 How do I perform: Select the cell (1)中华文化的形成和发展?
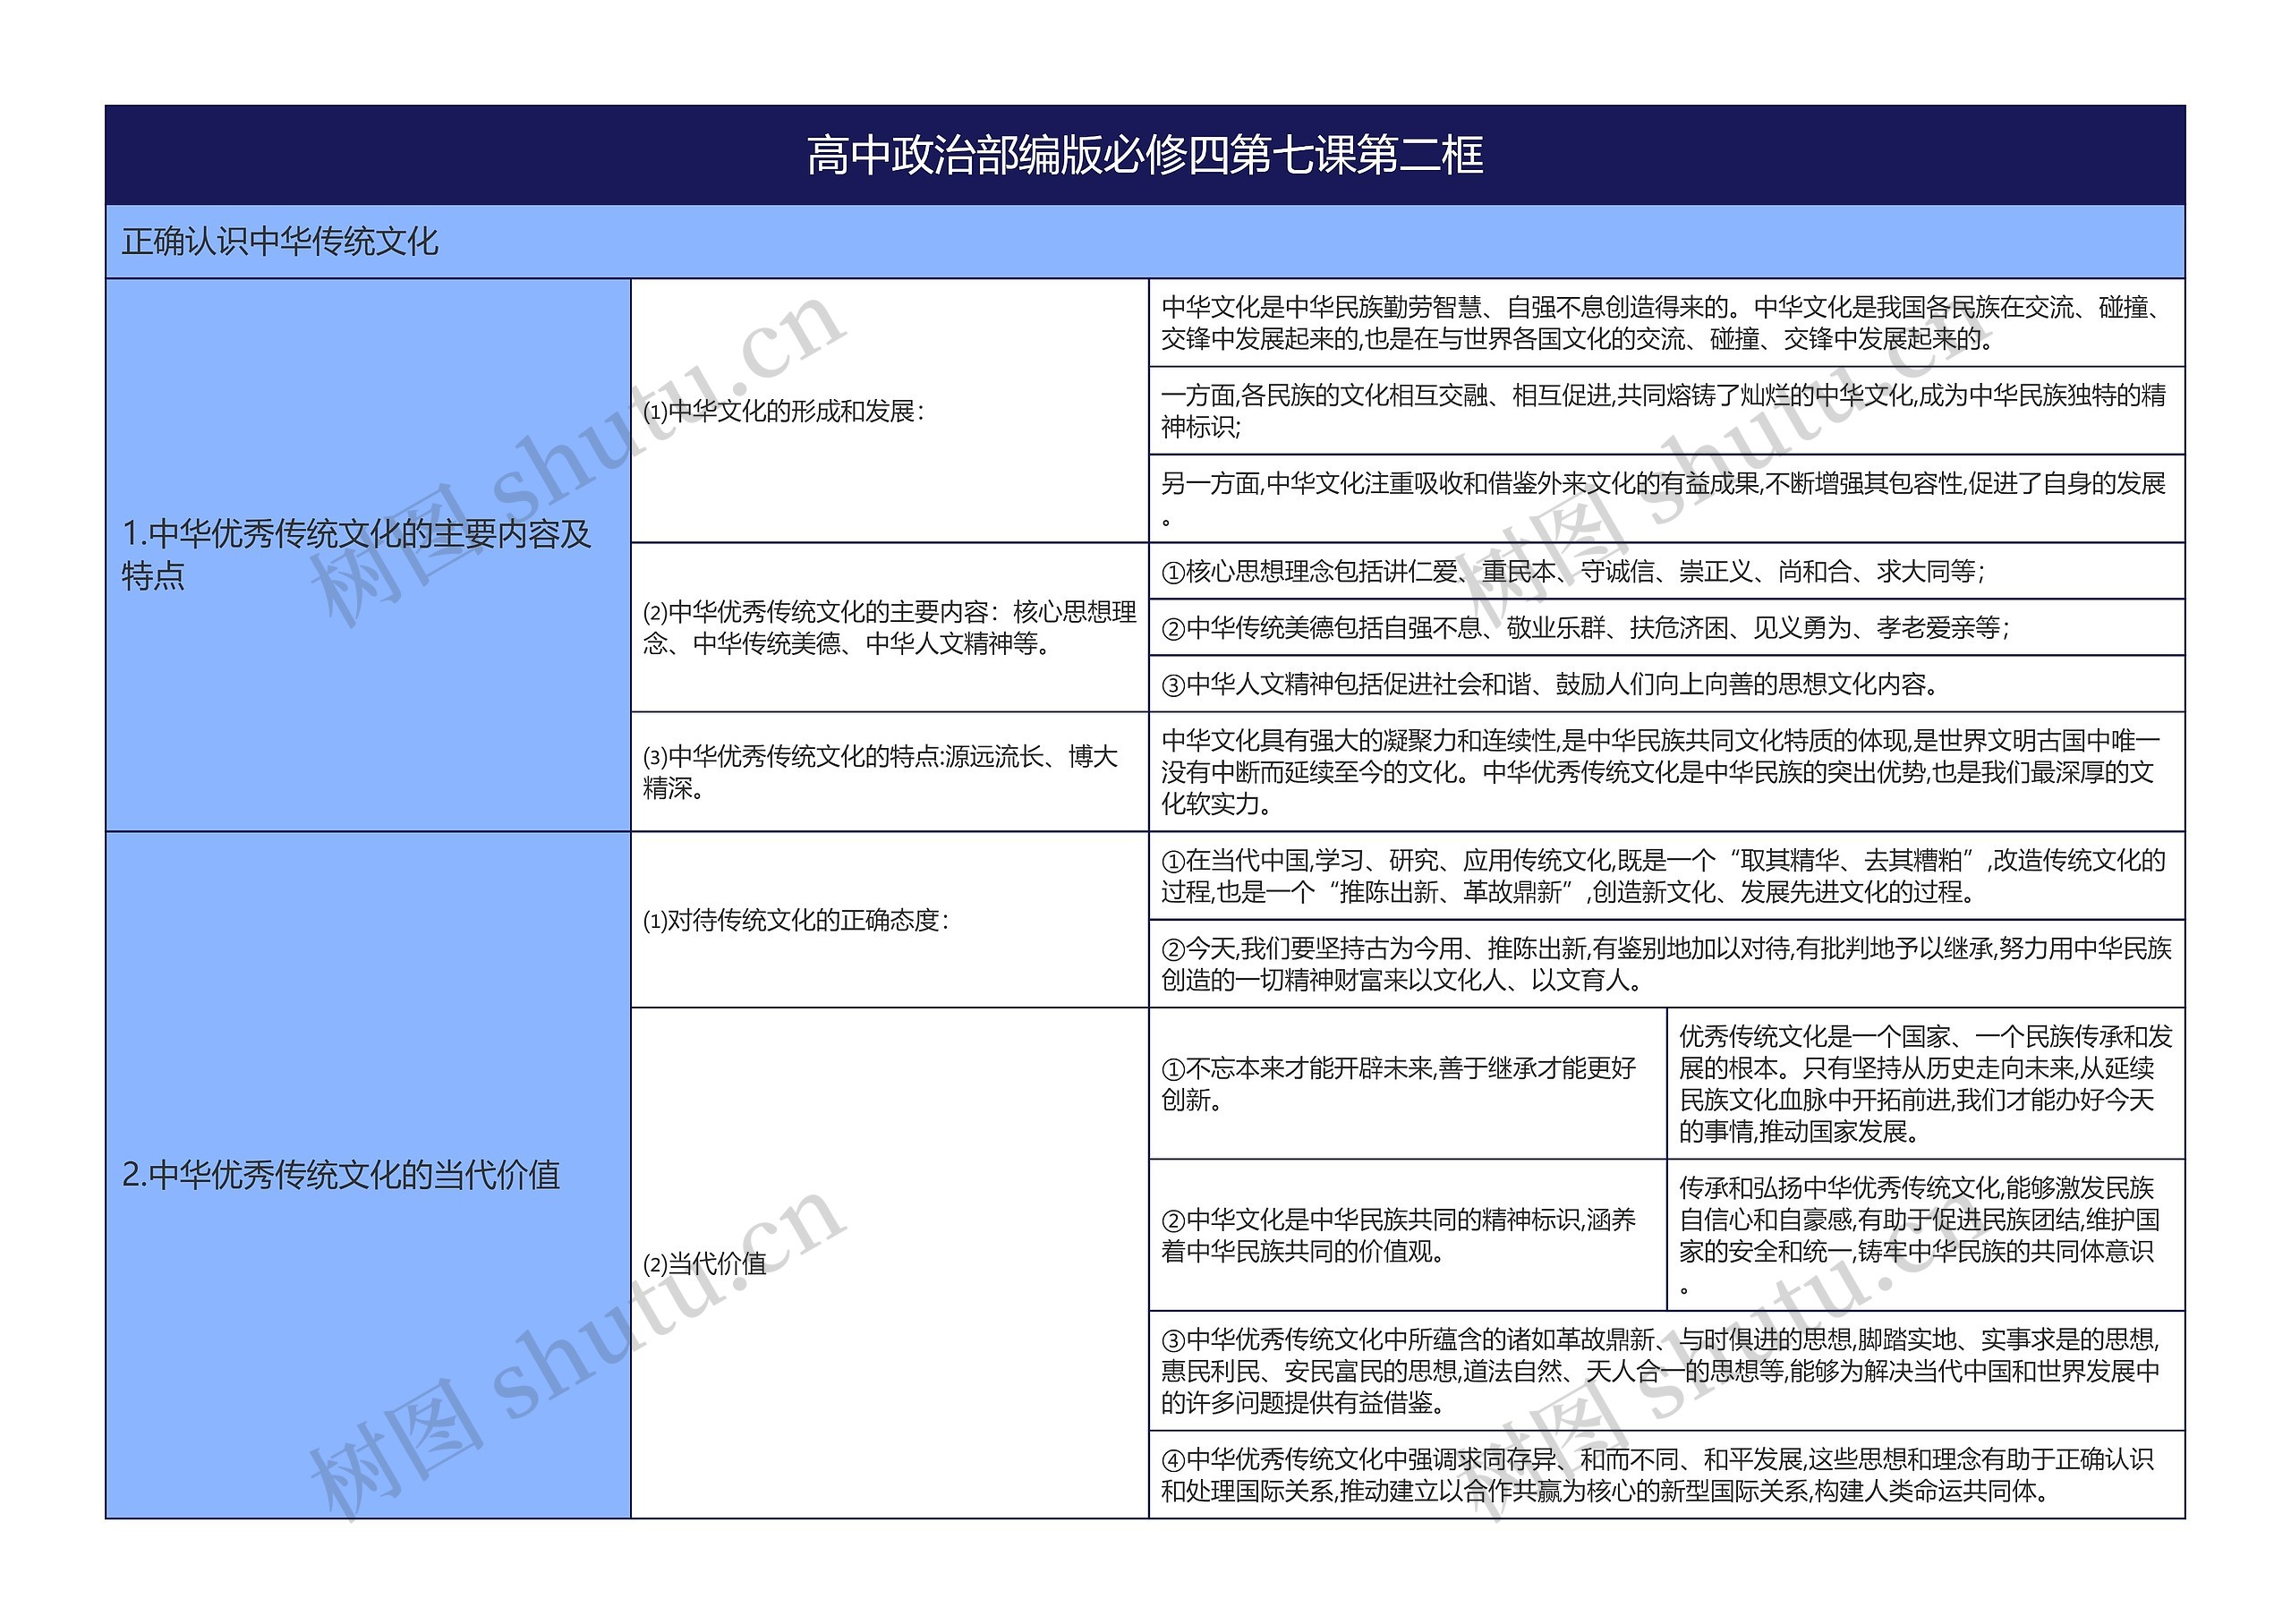(x=890, y=411)
